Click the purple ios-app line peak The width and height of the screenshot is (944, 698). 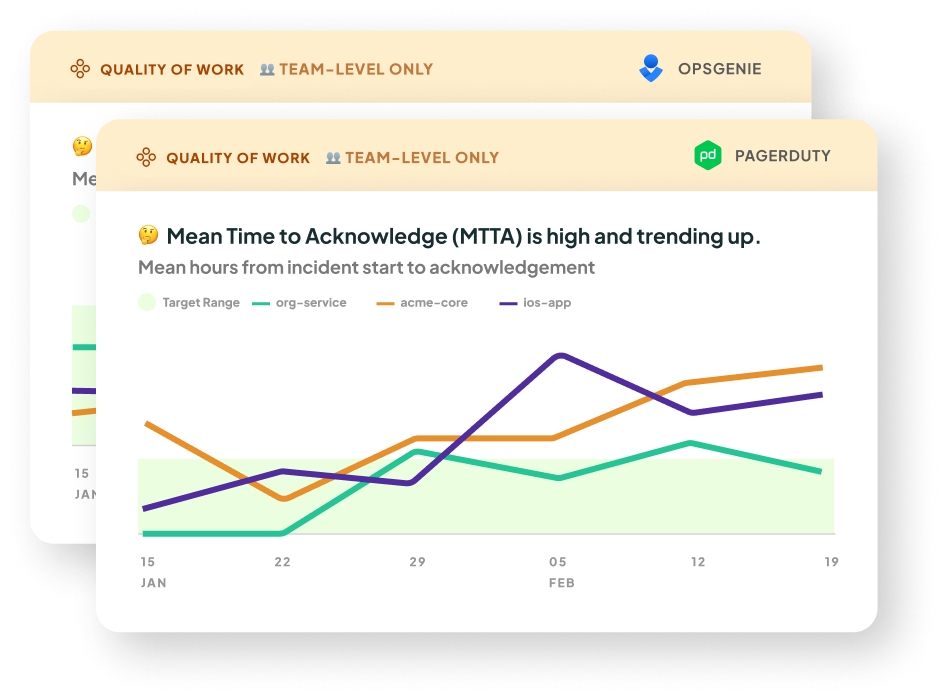[x=560, y=355]
